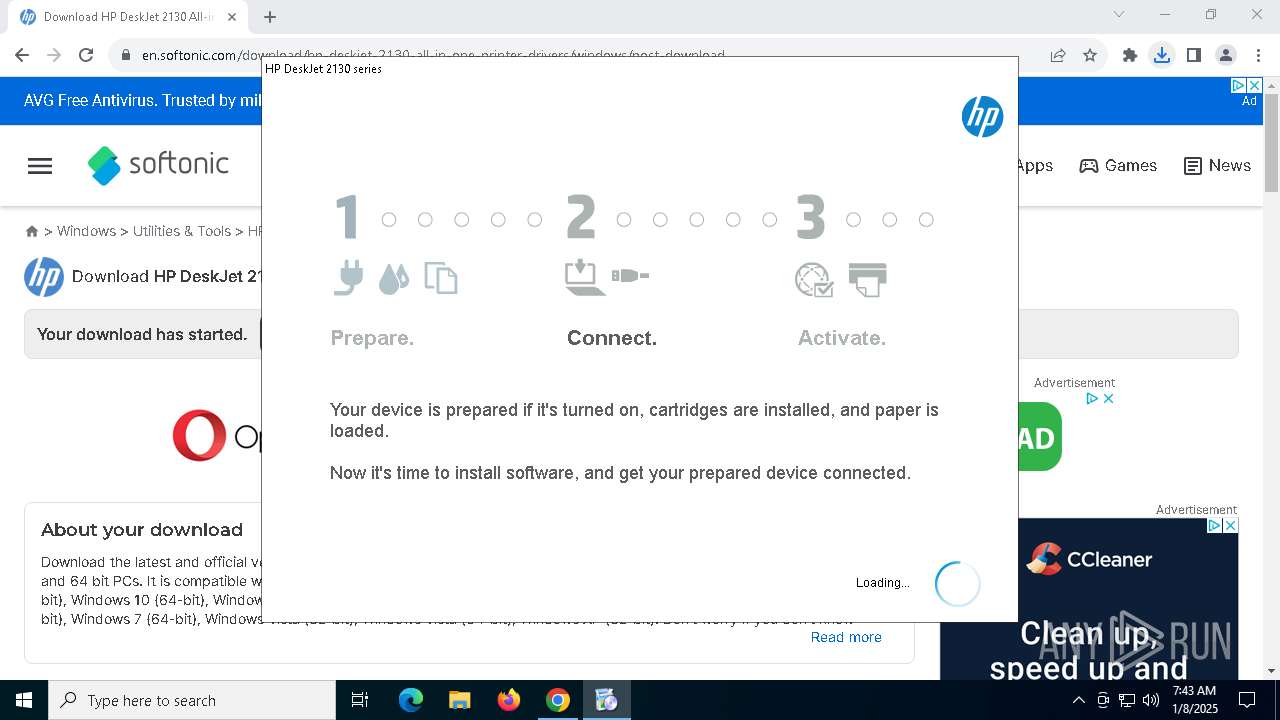
Task: Click the CCleaner advertisement banner
Action: (1089, 598)
